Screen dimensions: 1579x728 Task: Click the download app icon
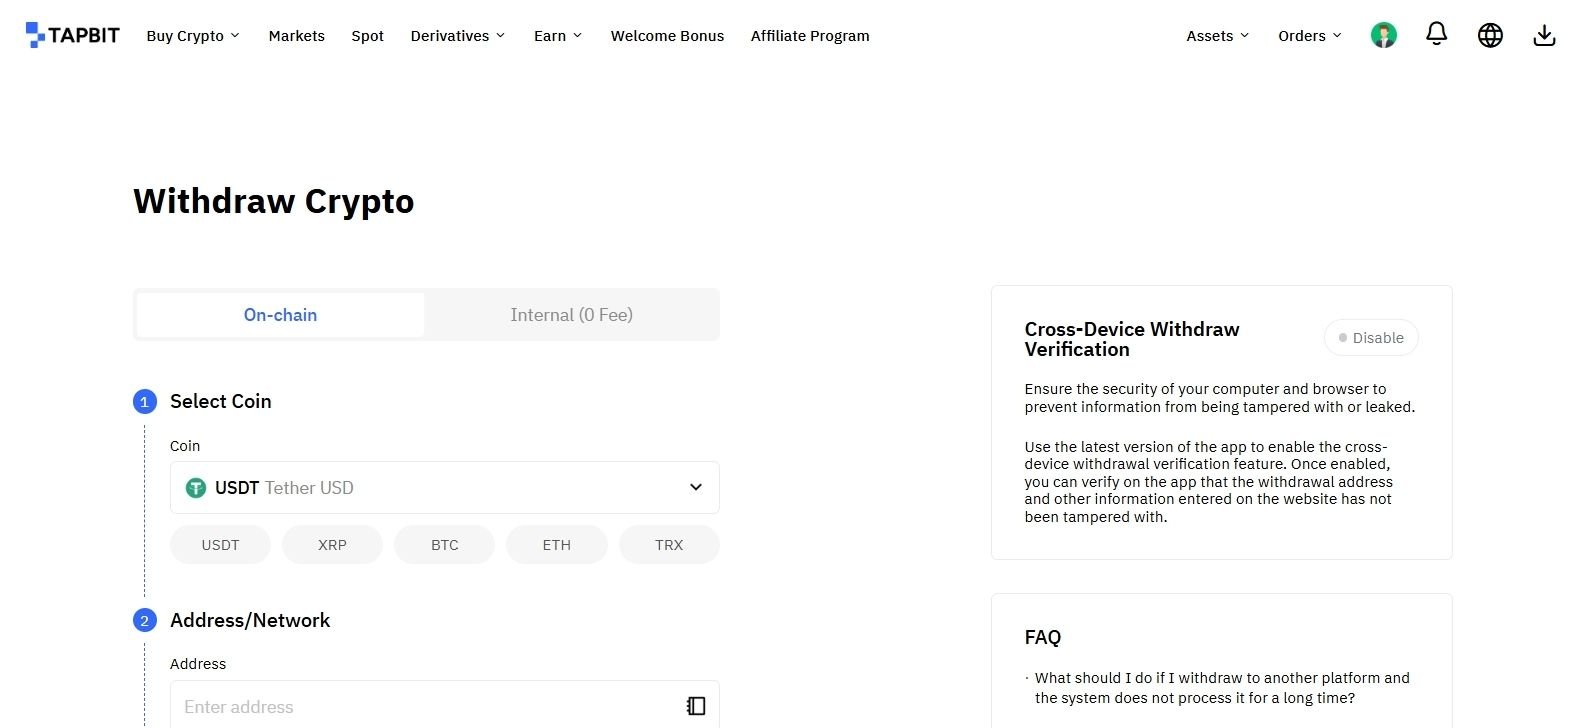coord(1544,35)
